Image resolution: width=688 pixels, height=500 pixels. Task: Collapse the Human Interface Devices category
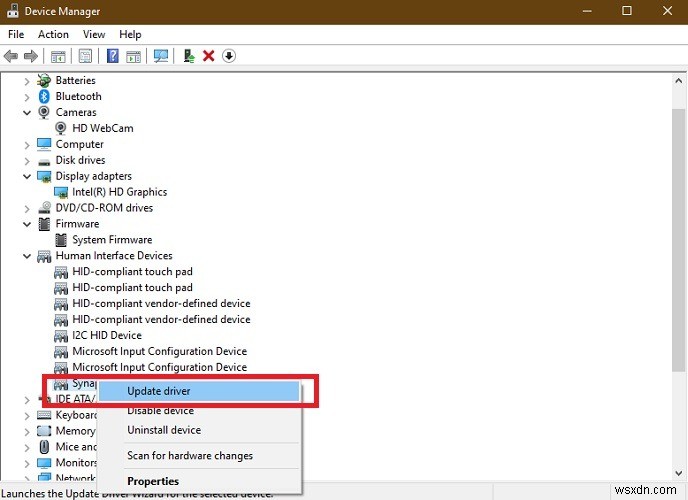(x=27, y=256)
